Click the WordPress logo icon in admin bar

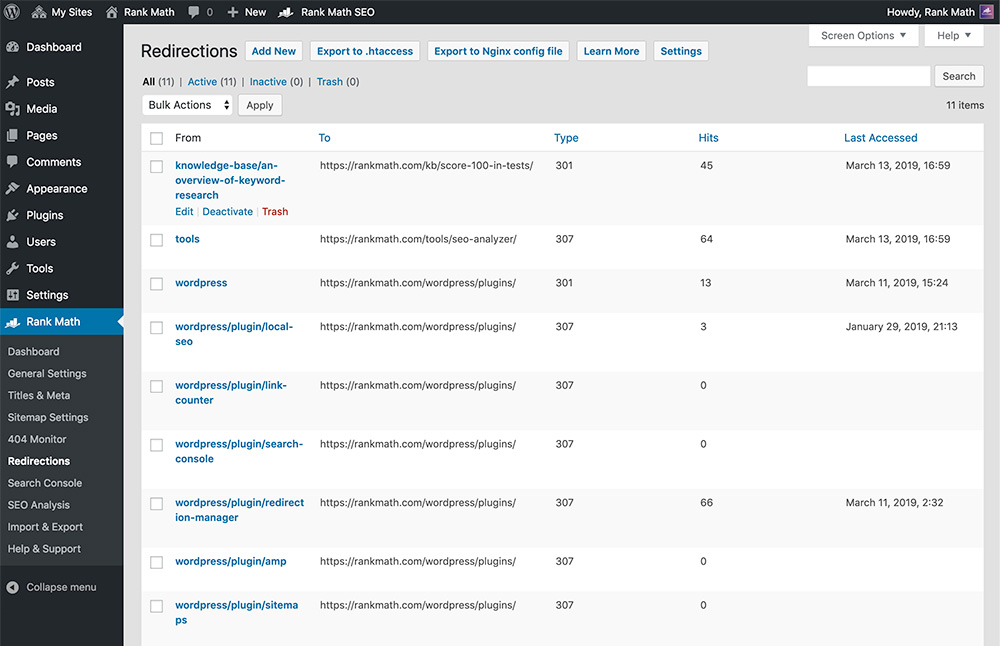13,12
